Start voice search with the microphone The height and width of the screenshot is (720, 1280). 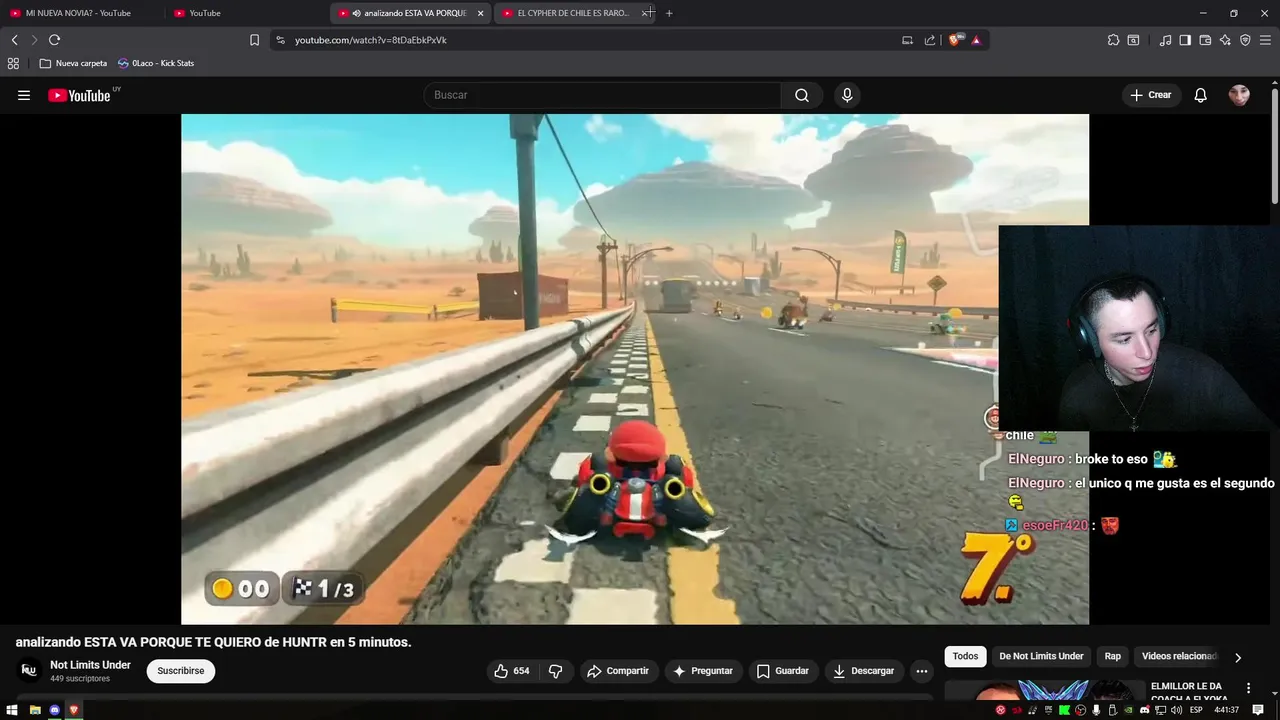coord(847,95)
